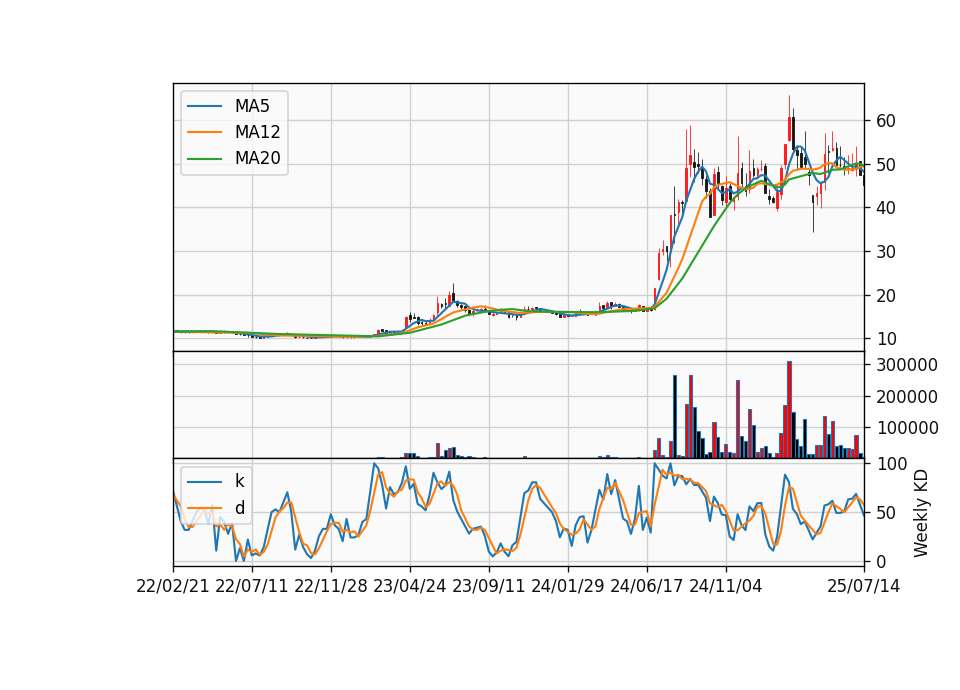Click the green MA20 legend line sample
The height and width of the screenshot is (690, 960).
[204, 159]
